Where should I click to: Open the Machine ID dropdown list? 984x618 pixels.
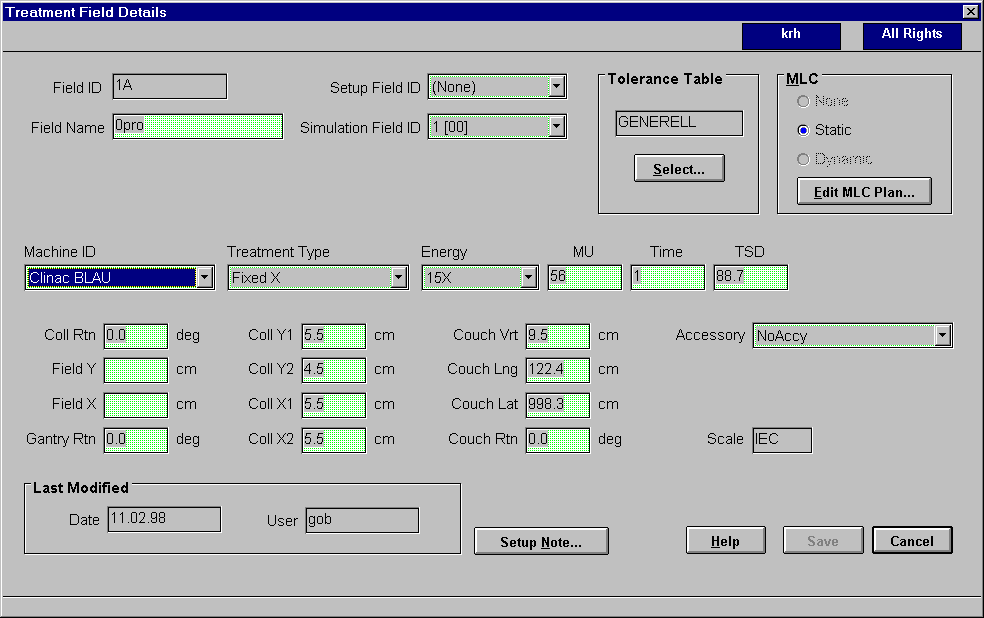(204, 278)
